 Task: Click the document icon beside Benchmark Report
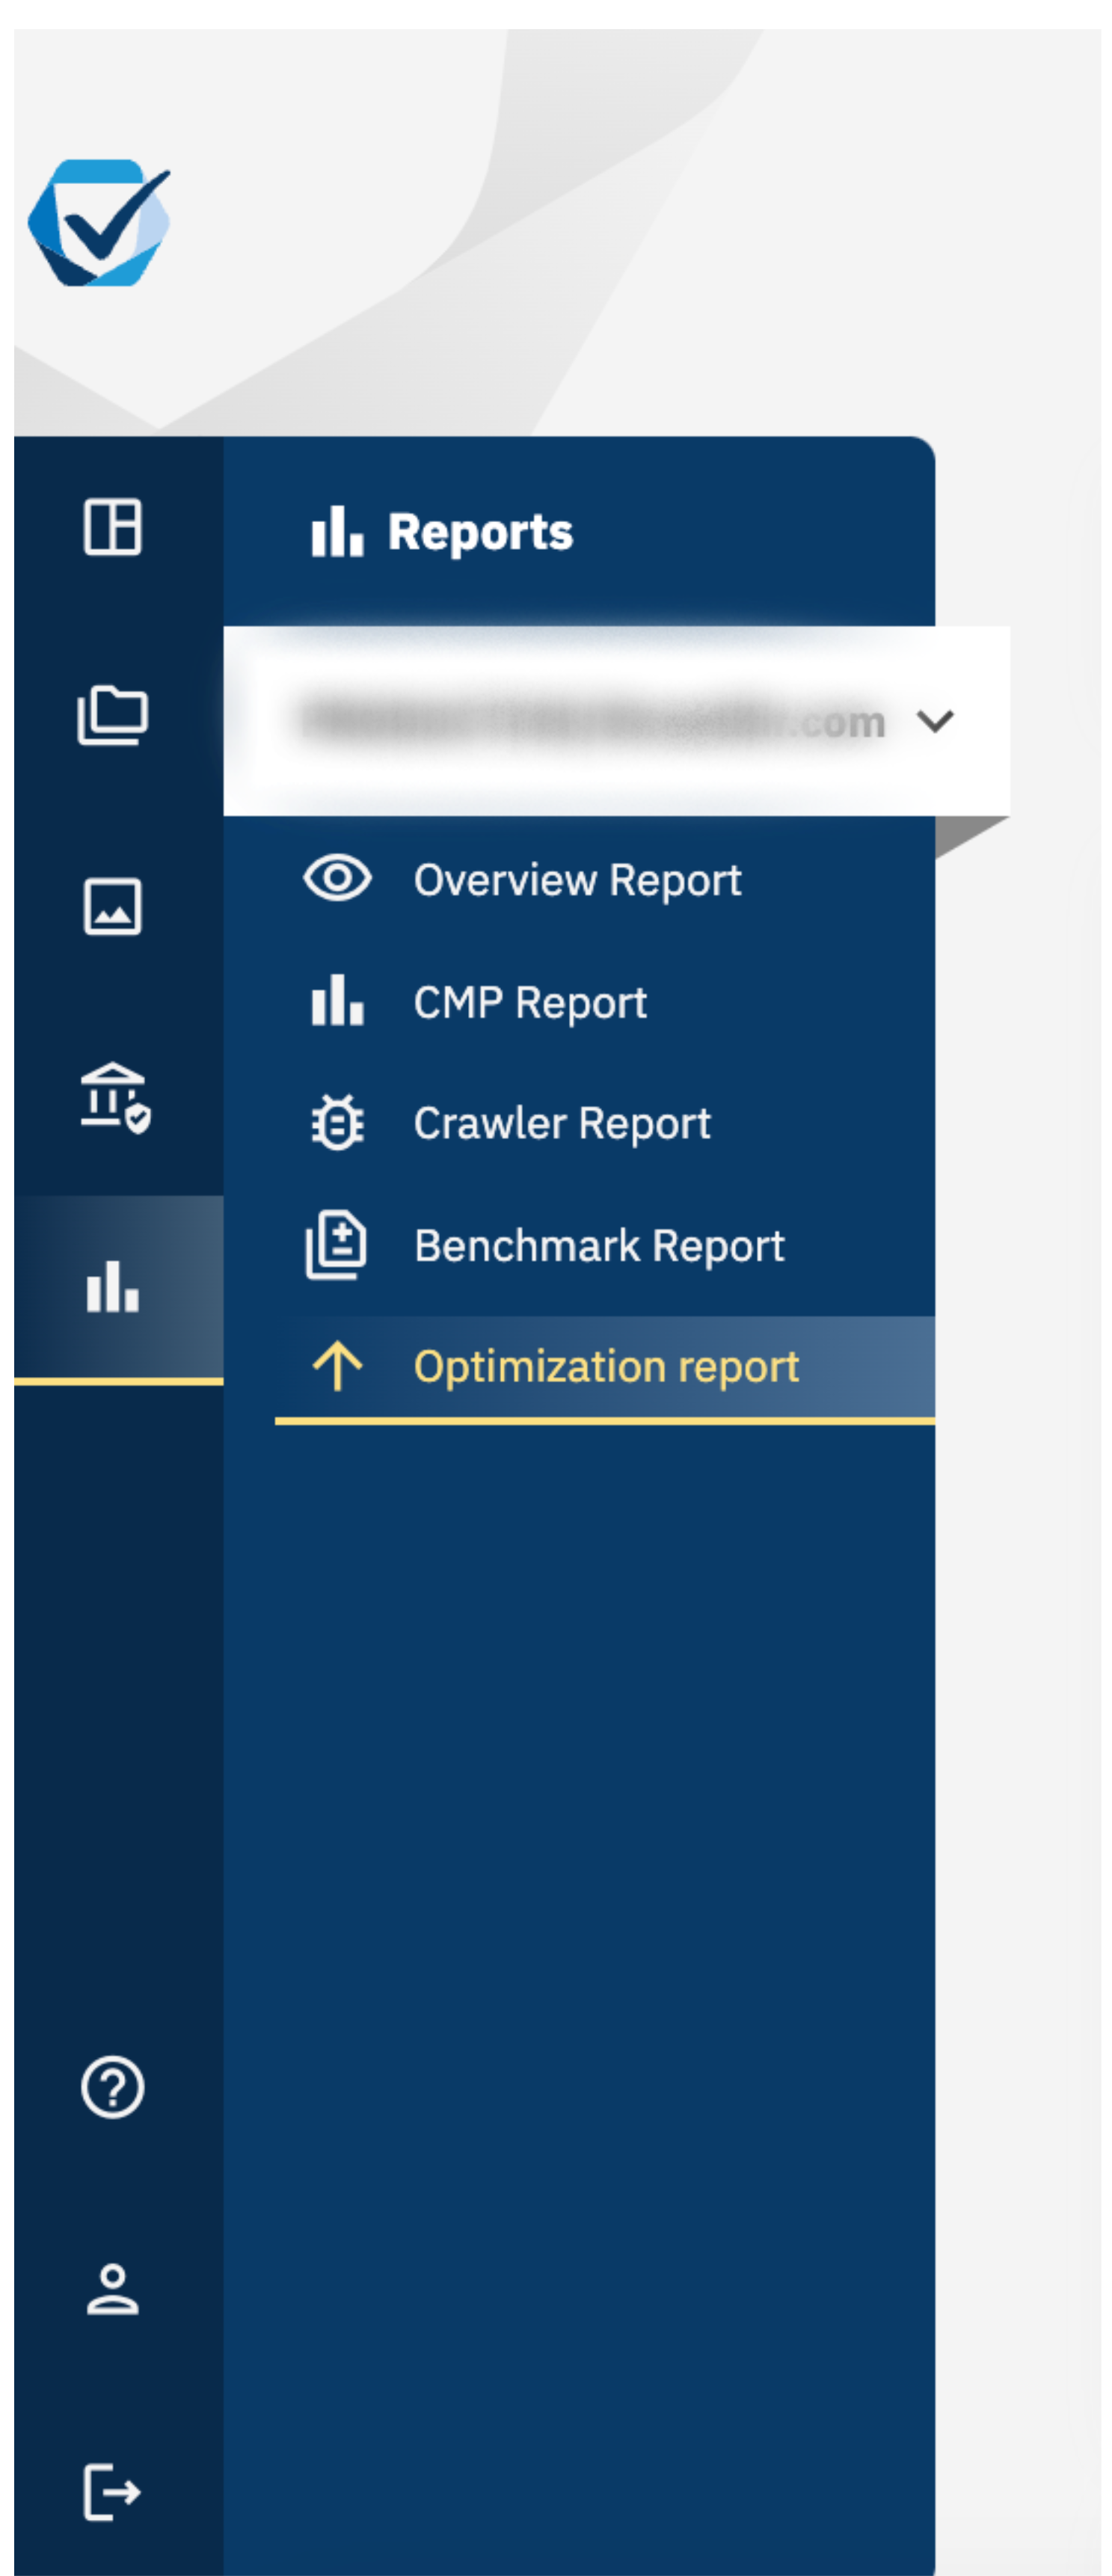(x=336, y=1244)
